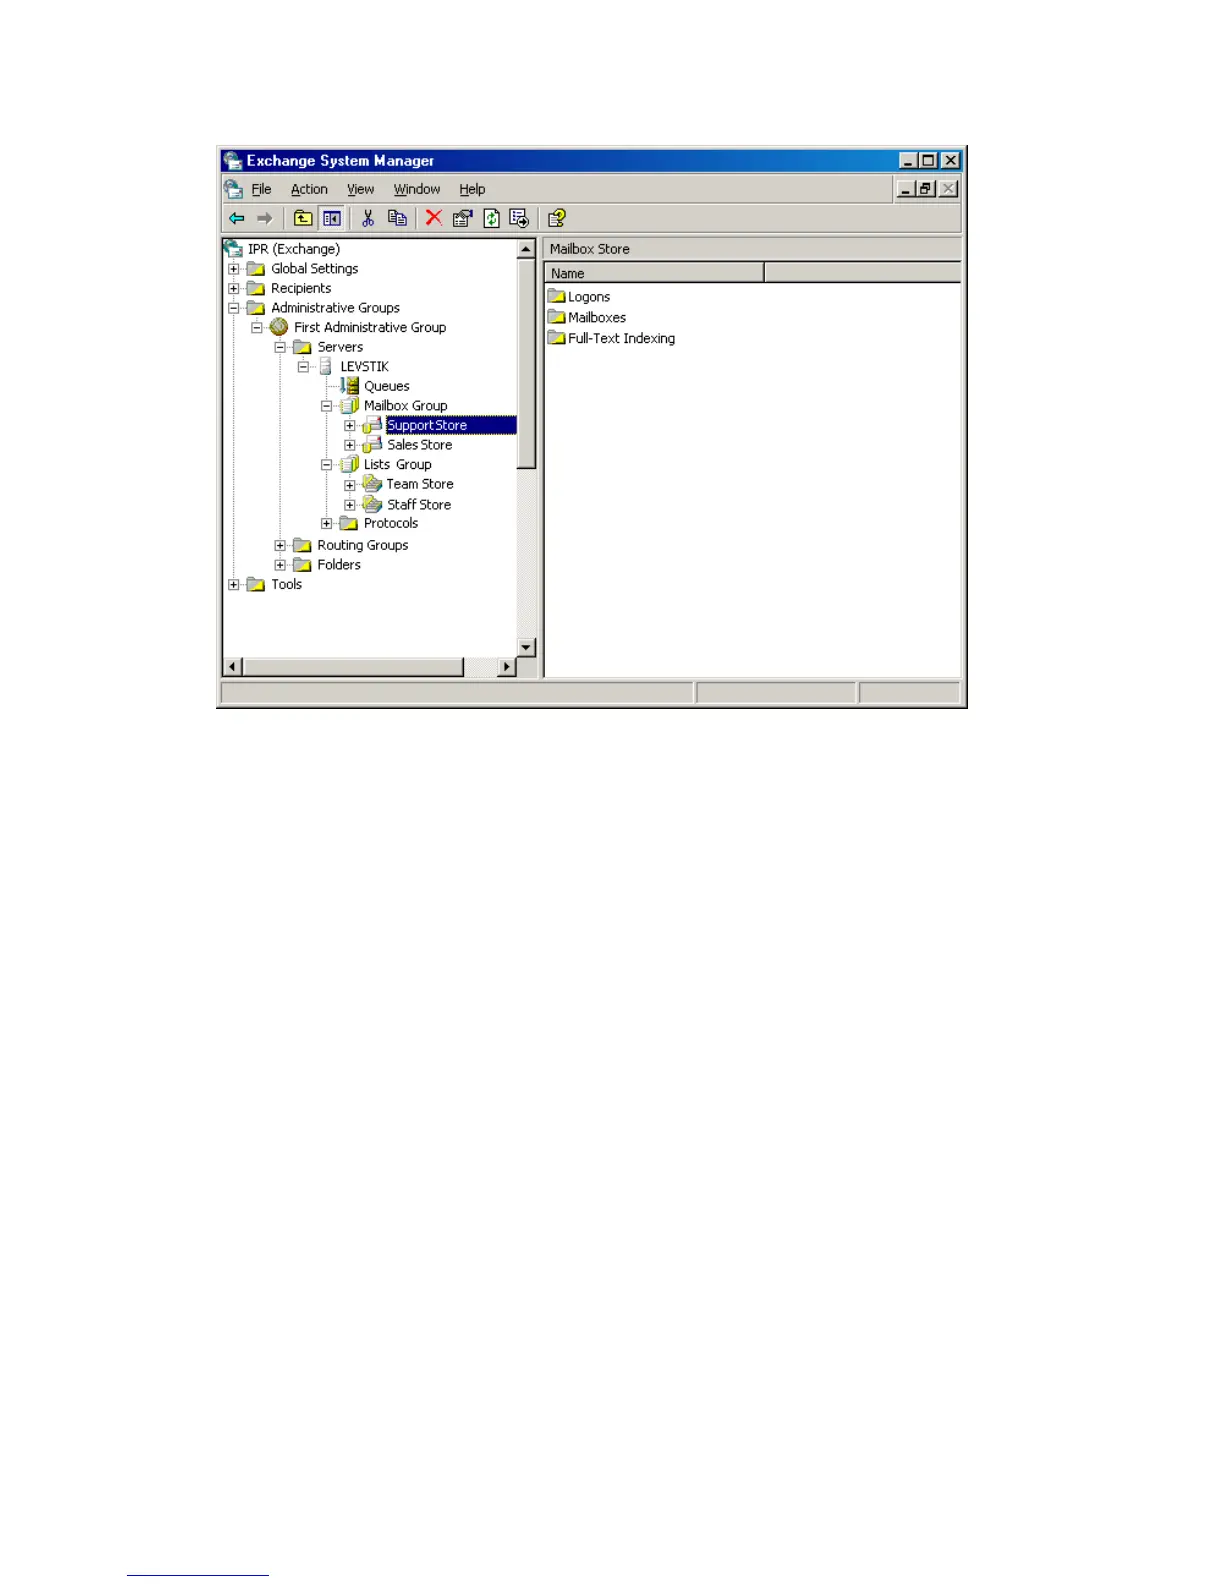Cut the selection with the scissors icon
The height and width of the screenshot is (1584, 1224).
coord(368,218)
